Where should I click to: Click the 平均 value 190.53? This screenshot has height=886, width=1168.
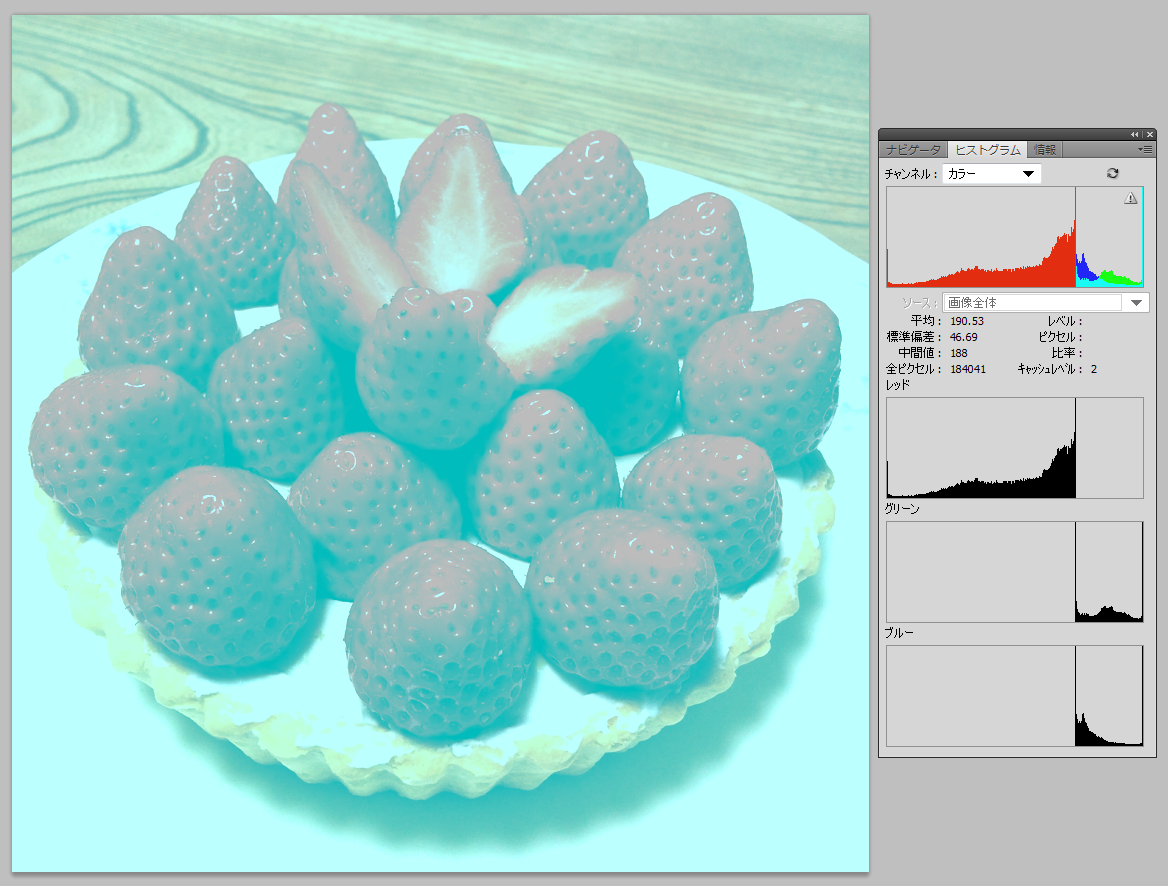(967, 321)
